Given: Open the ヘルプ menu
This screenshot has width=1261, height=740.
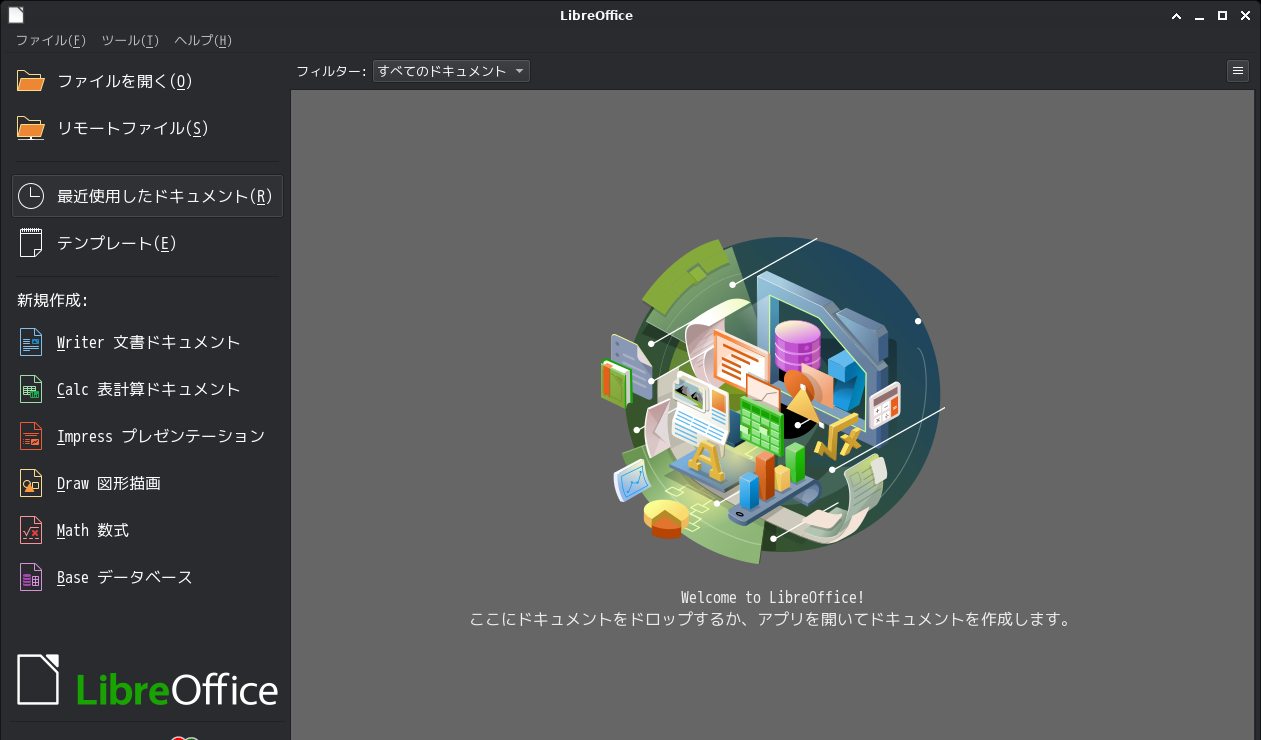Looking at the screenshot, I should [203, 41].
